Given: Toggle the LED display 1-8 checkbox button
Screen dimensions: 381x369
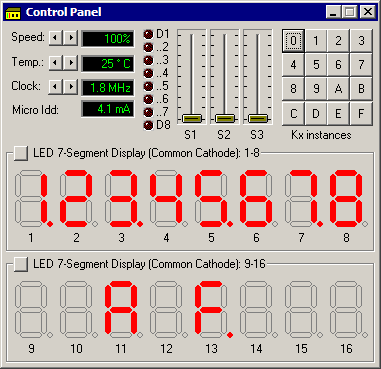Looking at the screenshot, I should [x=21, y=153].
